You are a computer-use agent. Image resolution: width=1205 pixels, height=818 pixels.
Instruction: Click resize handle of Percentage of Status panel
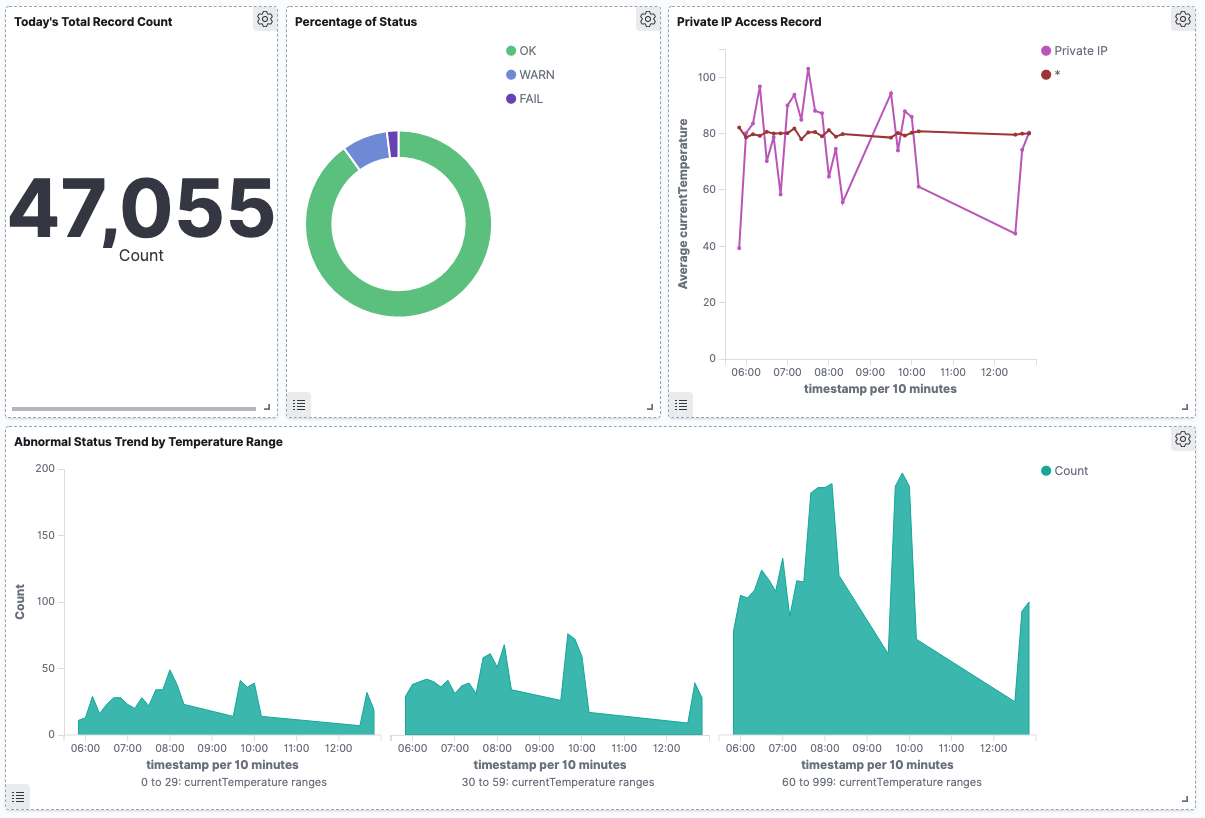650,407
